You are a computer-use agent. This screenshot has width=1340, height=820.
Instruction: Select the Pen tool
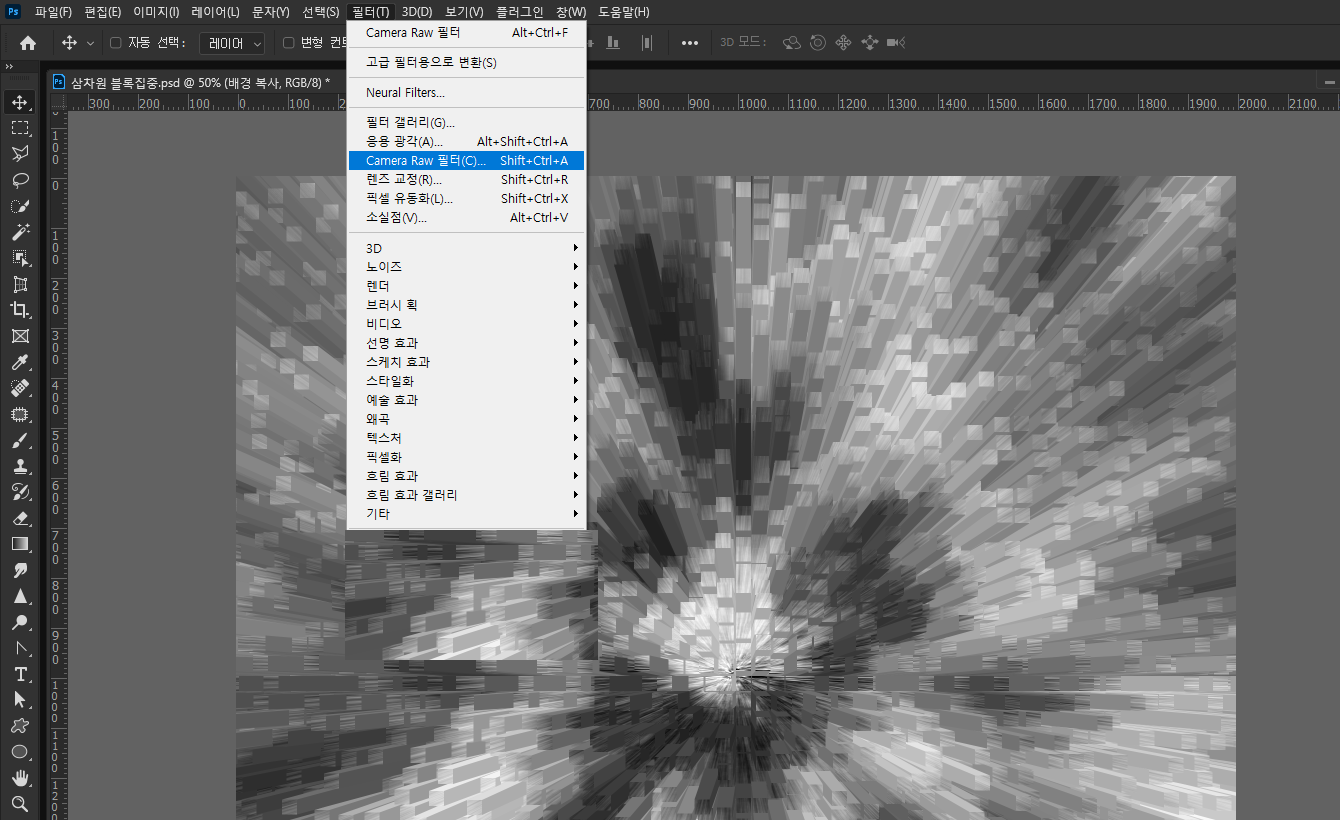pyautogui.click(x=20, y=648)
